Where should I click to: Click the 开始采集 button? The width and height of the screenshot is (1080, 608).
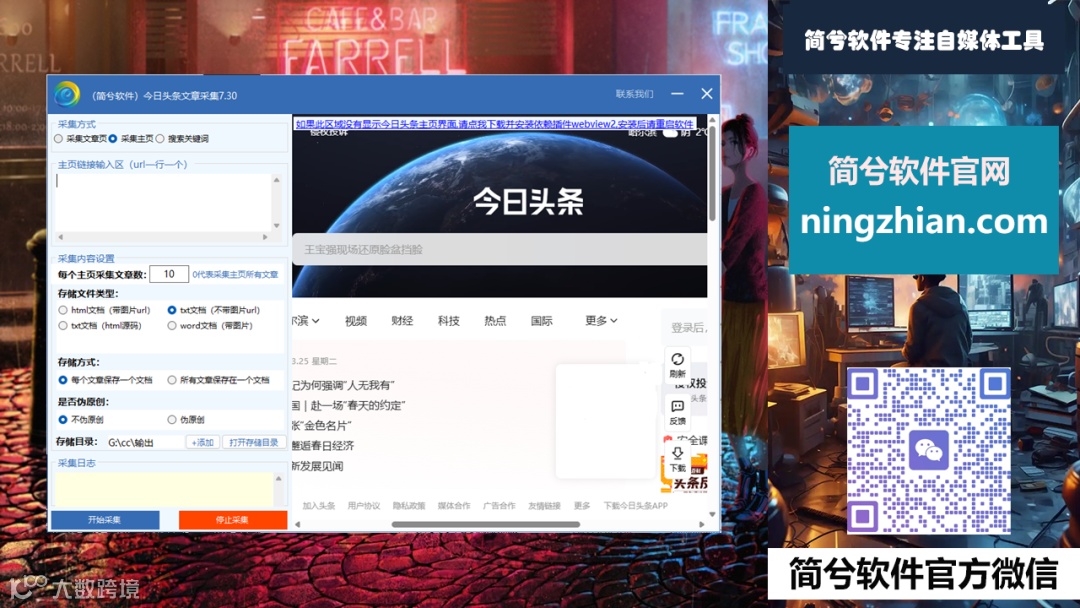105,520
